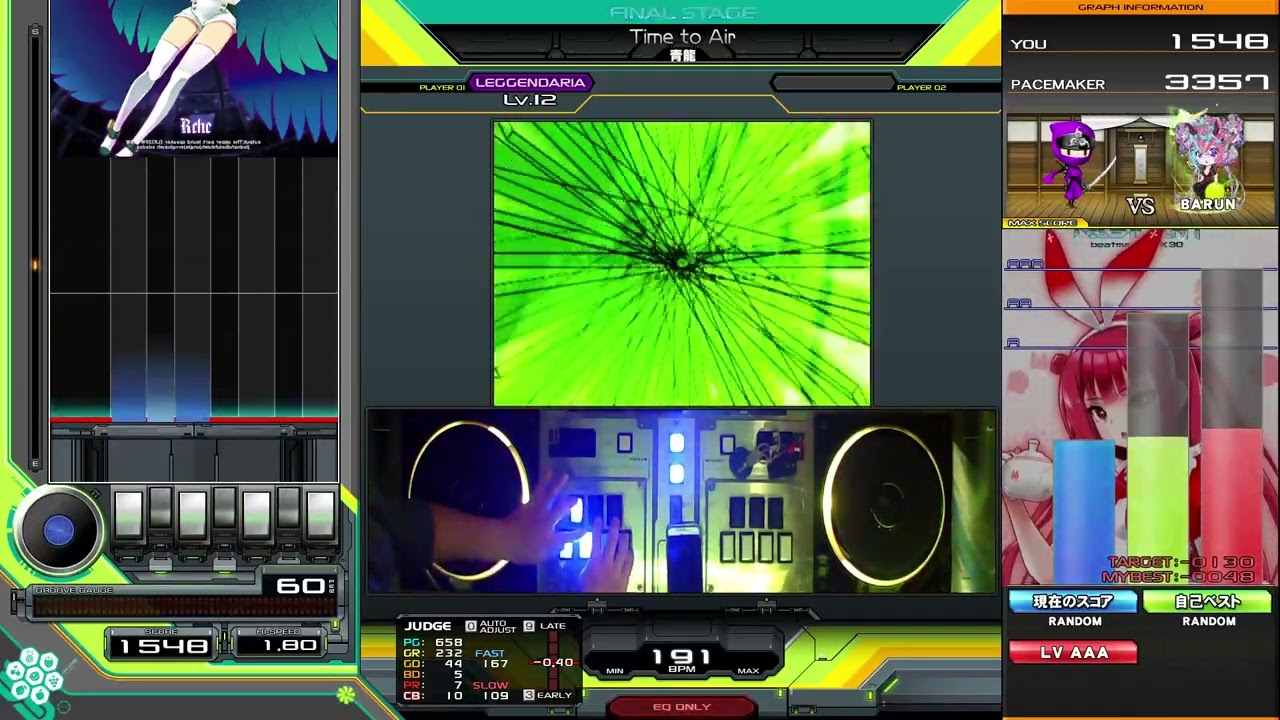The width and height of the screenshot is (1280, 720).
Task: Click the blue current score graph bar
Action: tap(1083, 510)
